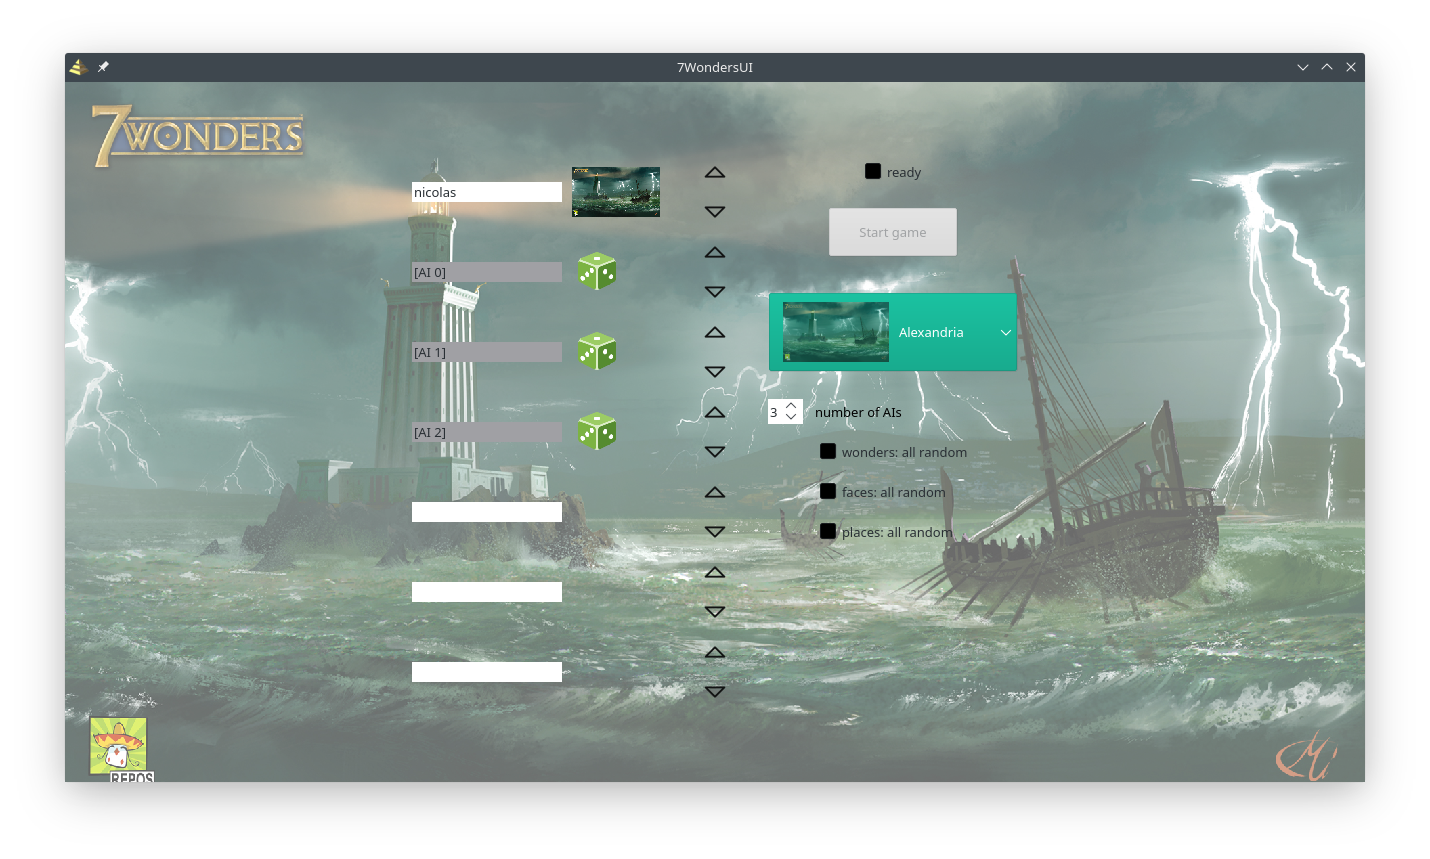The image size is (1430, 859).
Task: Click the AI 1 name field
Action: tap(487, 352)
